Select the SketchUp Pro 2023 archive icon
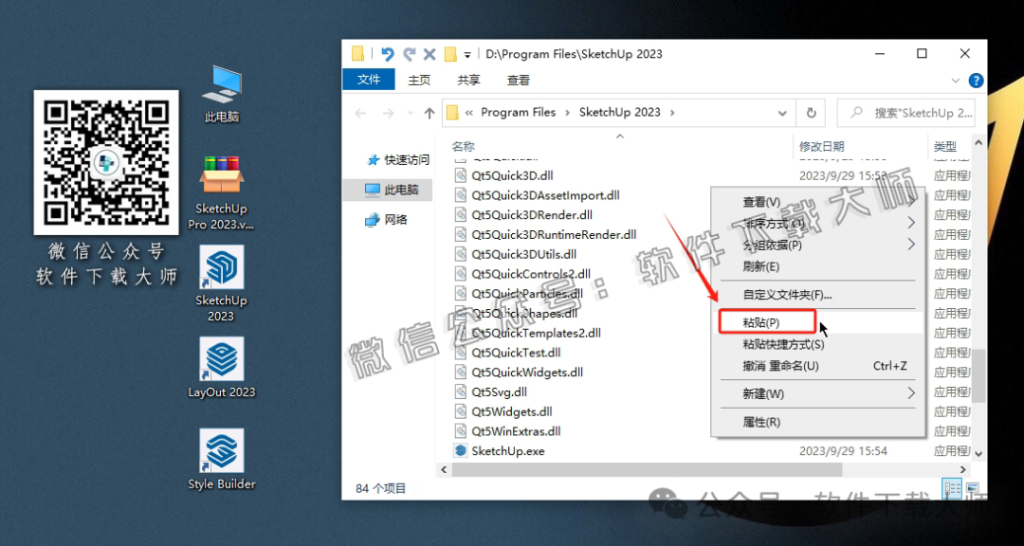This screenshot has width=1024, height=546. point(221,193)
